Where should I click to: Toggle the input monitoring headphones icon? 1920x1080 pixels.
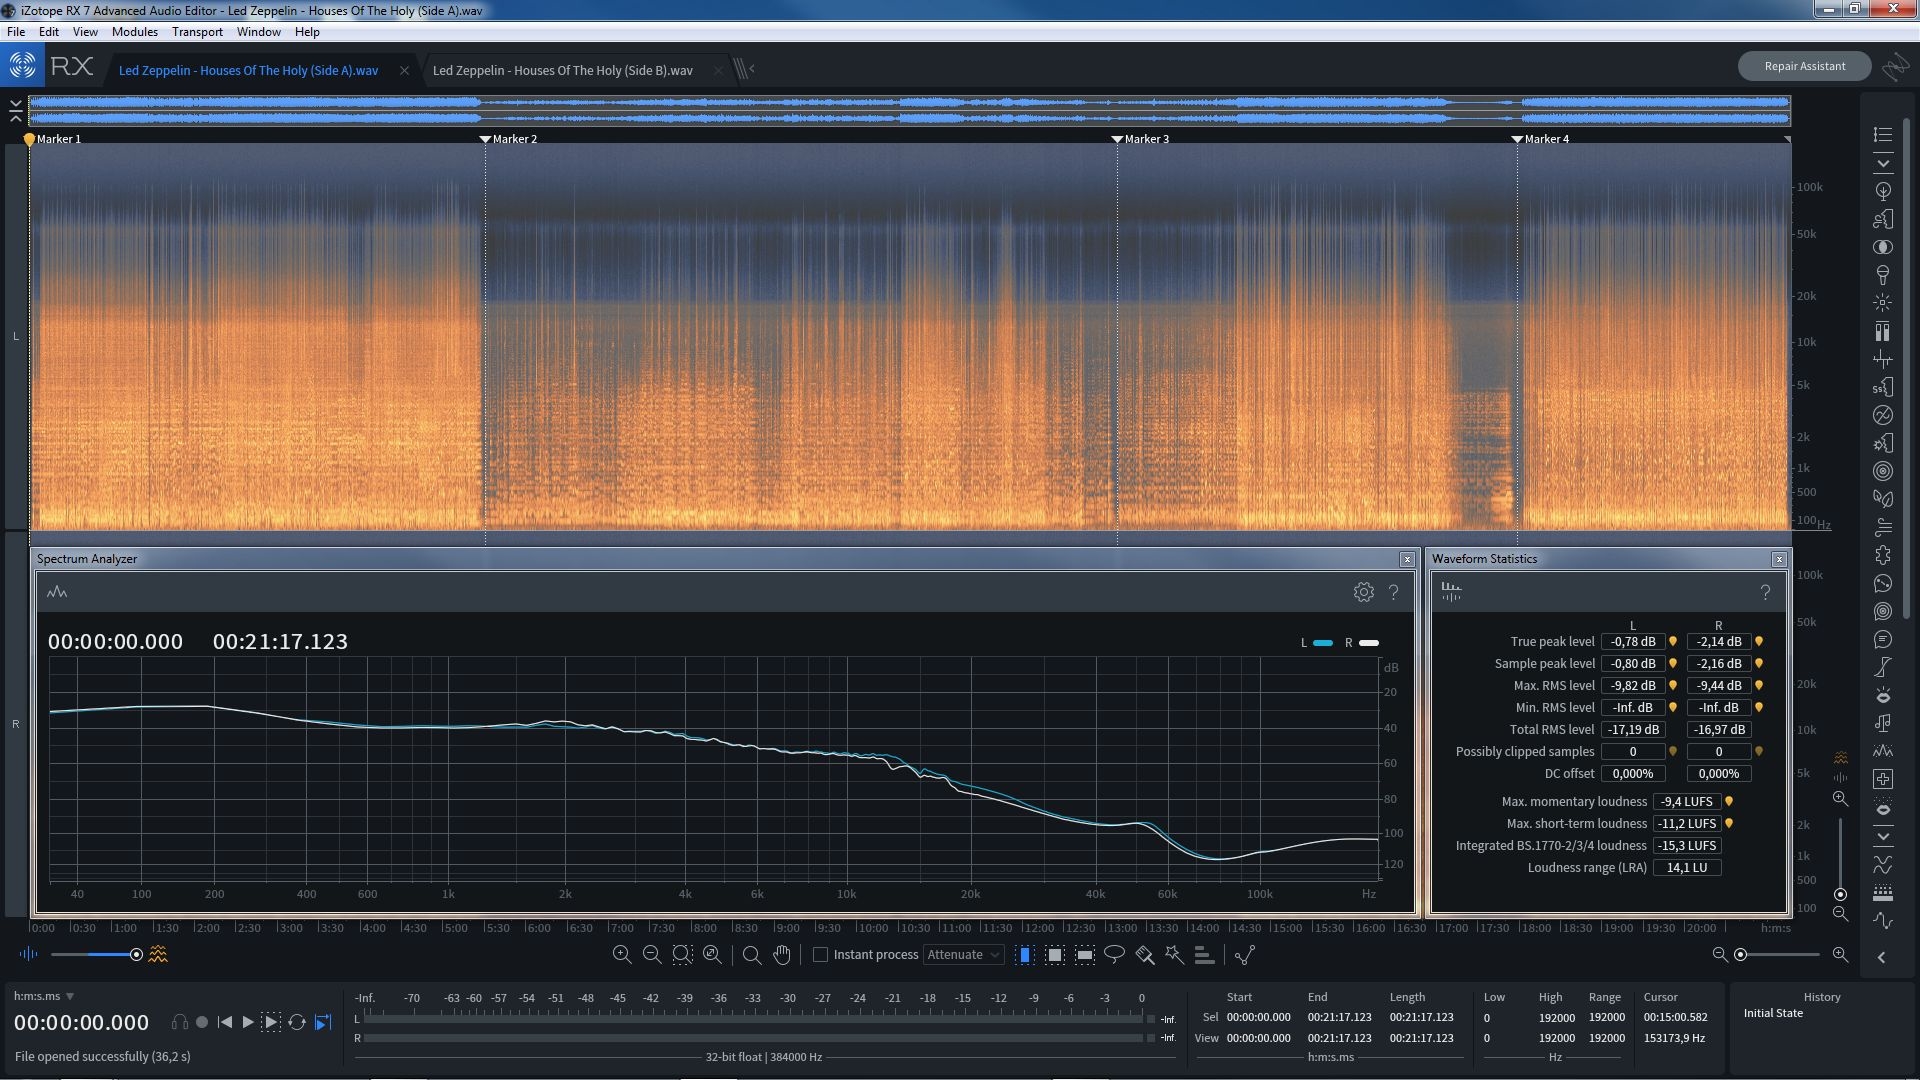(179, 1022)
